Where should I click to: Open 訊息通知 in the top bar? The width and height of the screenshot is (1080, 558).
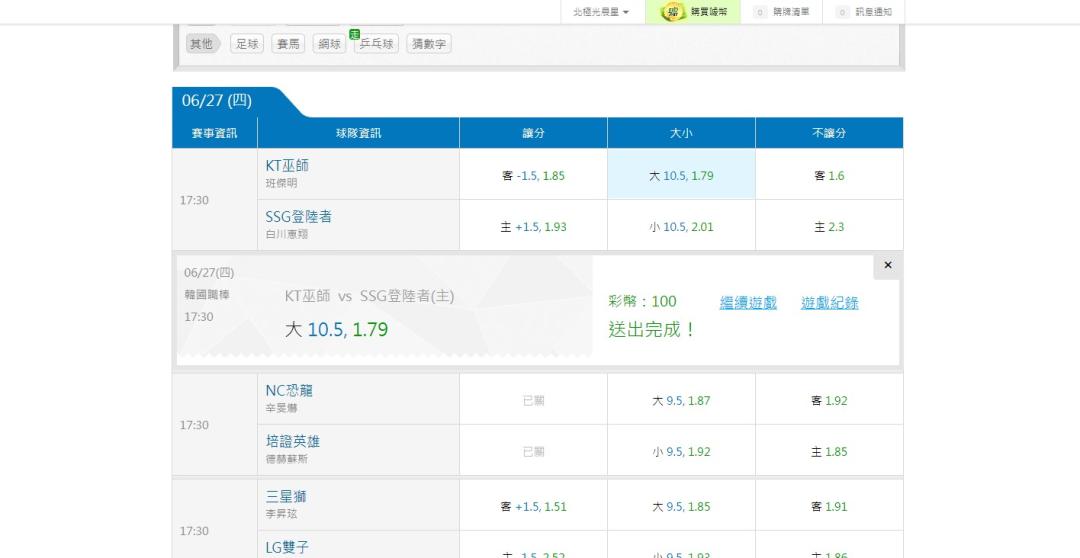tap(864, 12)
